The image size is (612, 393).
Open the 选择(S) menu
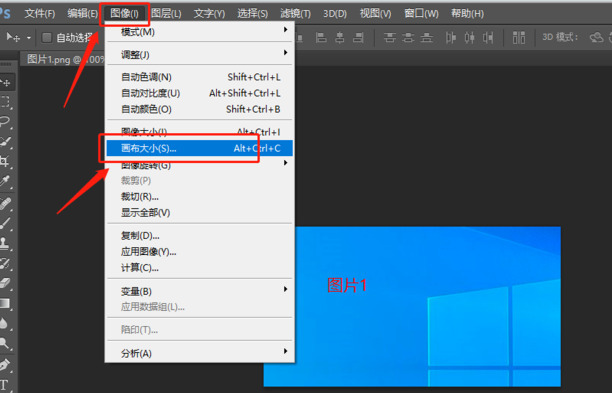(x=253, y=14)
